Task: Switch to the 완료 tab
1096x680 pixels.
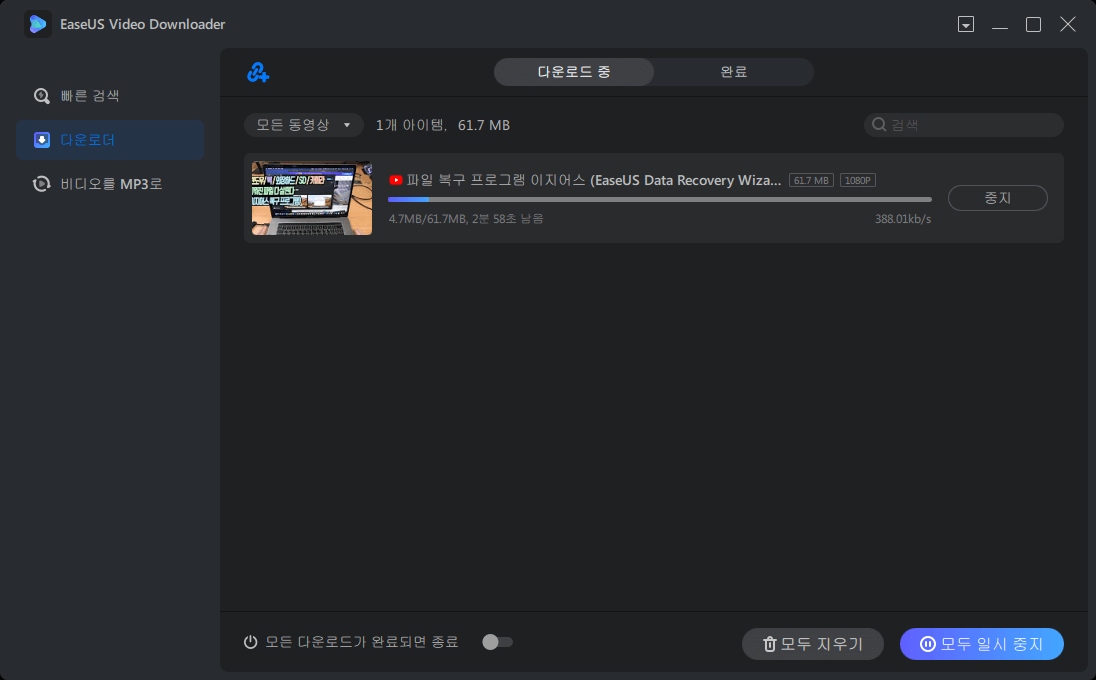Action: point(734,72)
